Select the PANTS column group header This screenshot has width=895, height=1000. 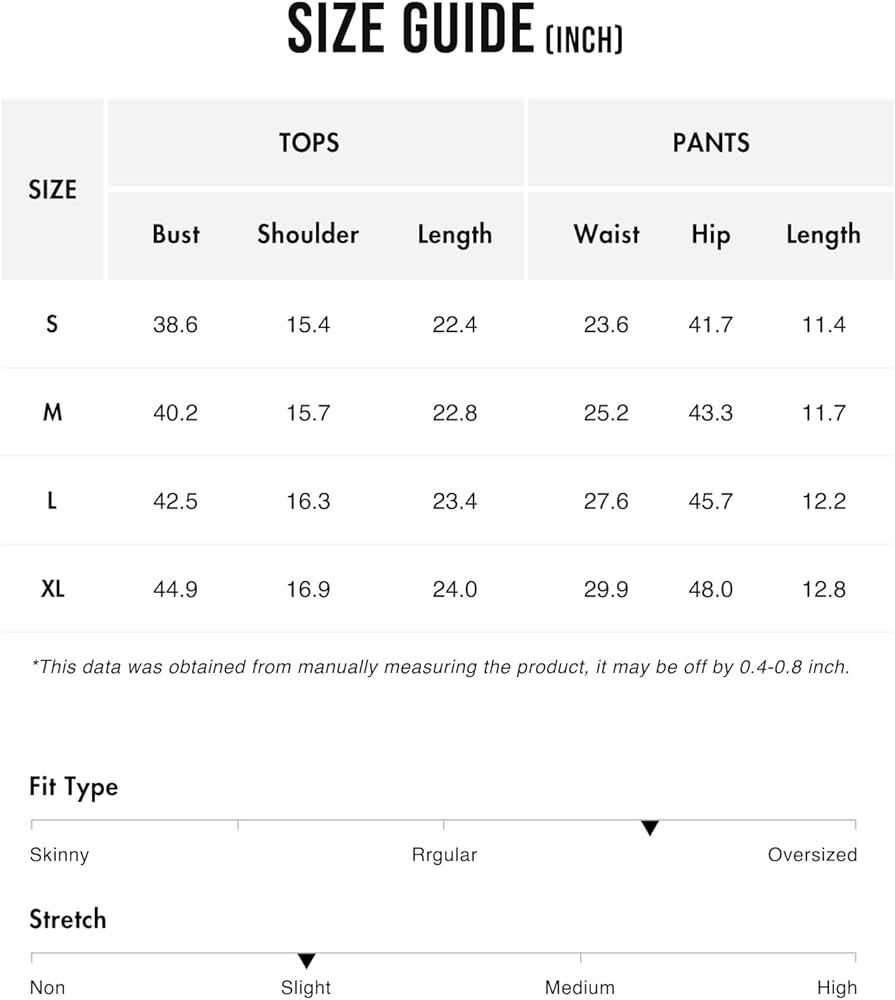(x=711, y=143)
